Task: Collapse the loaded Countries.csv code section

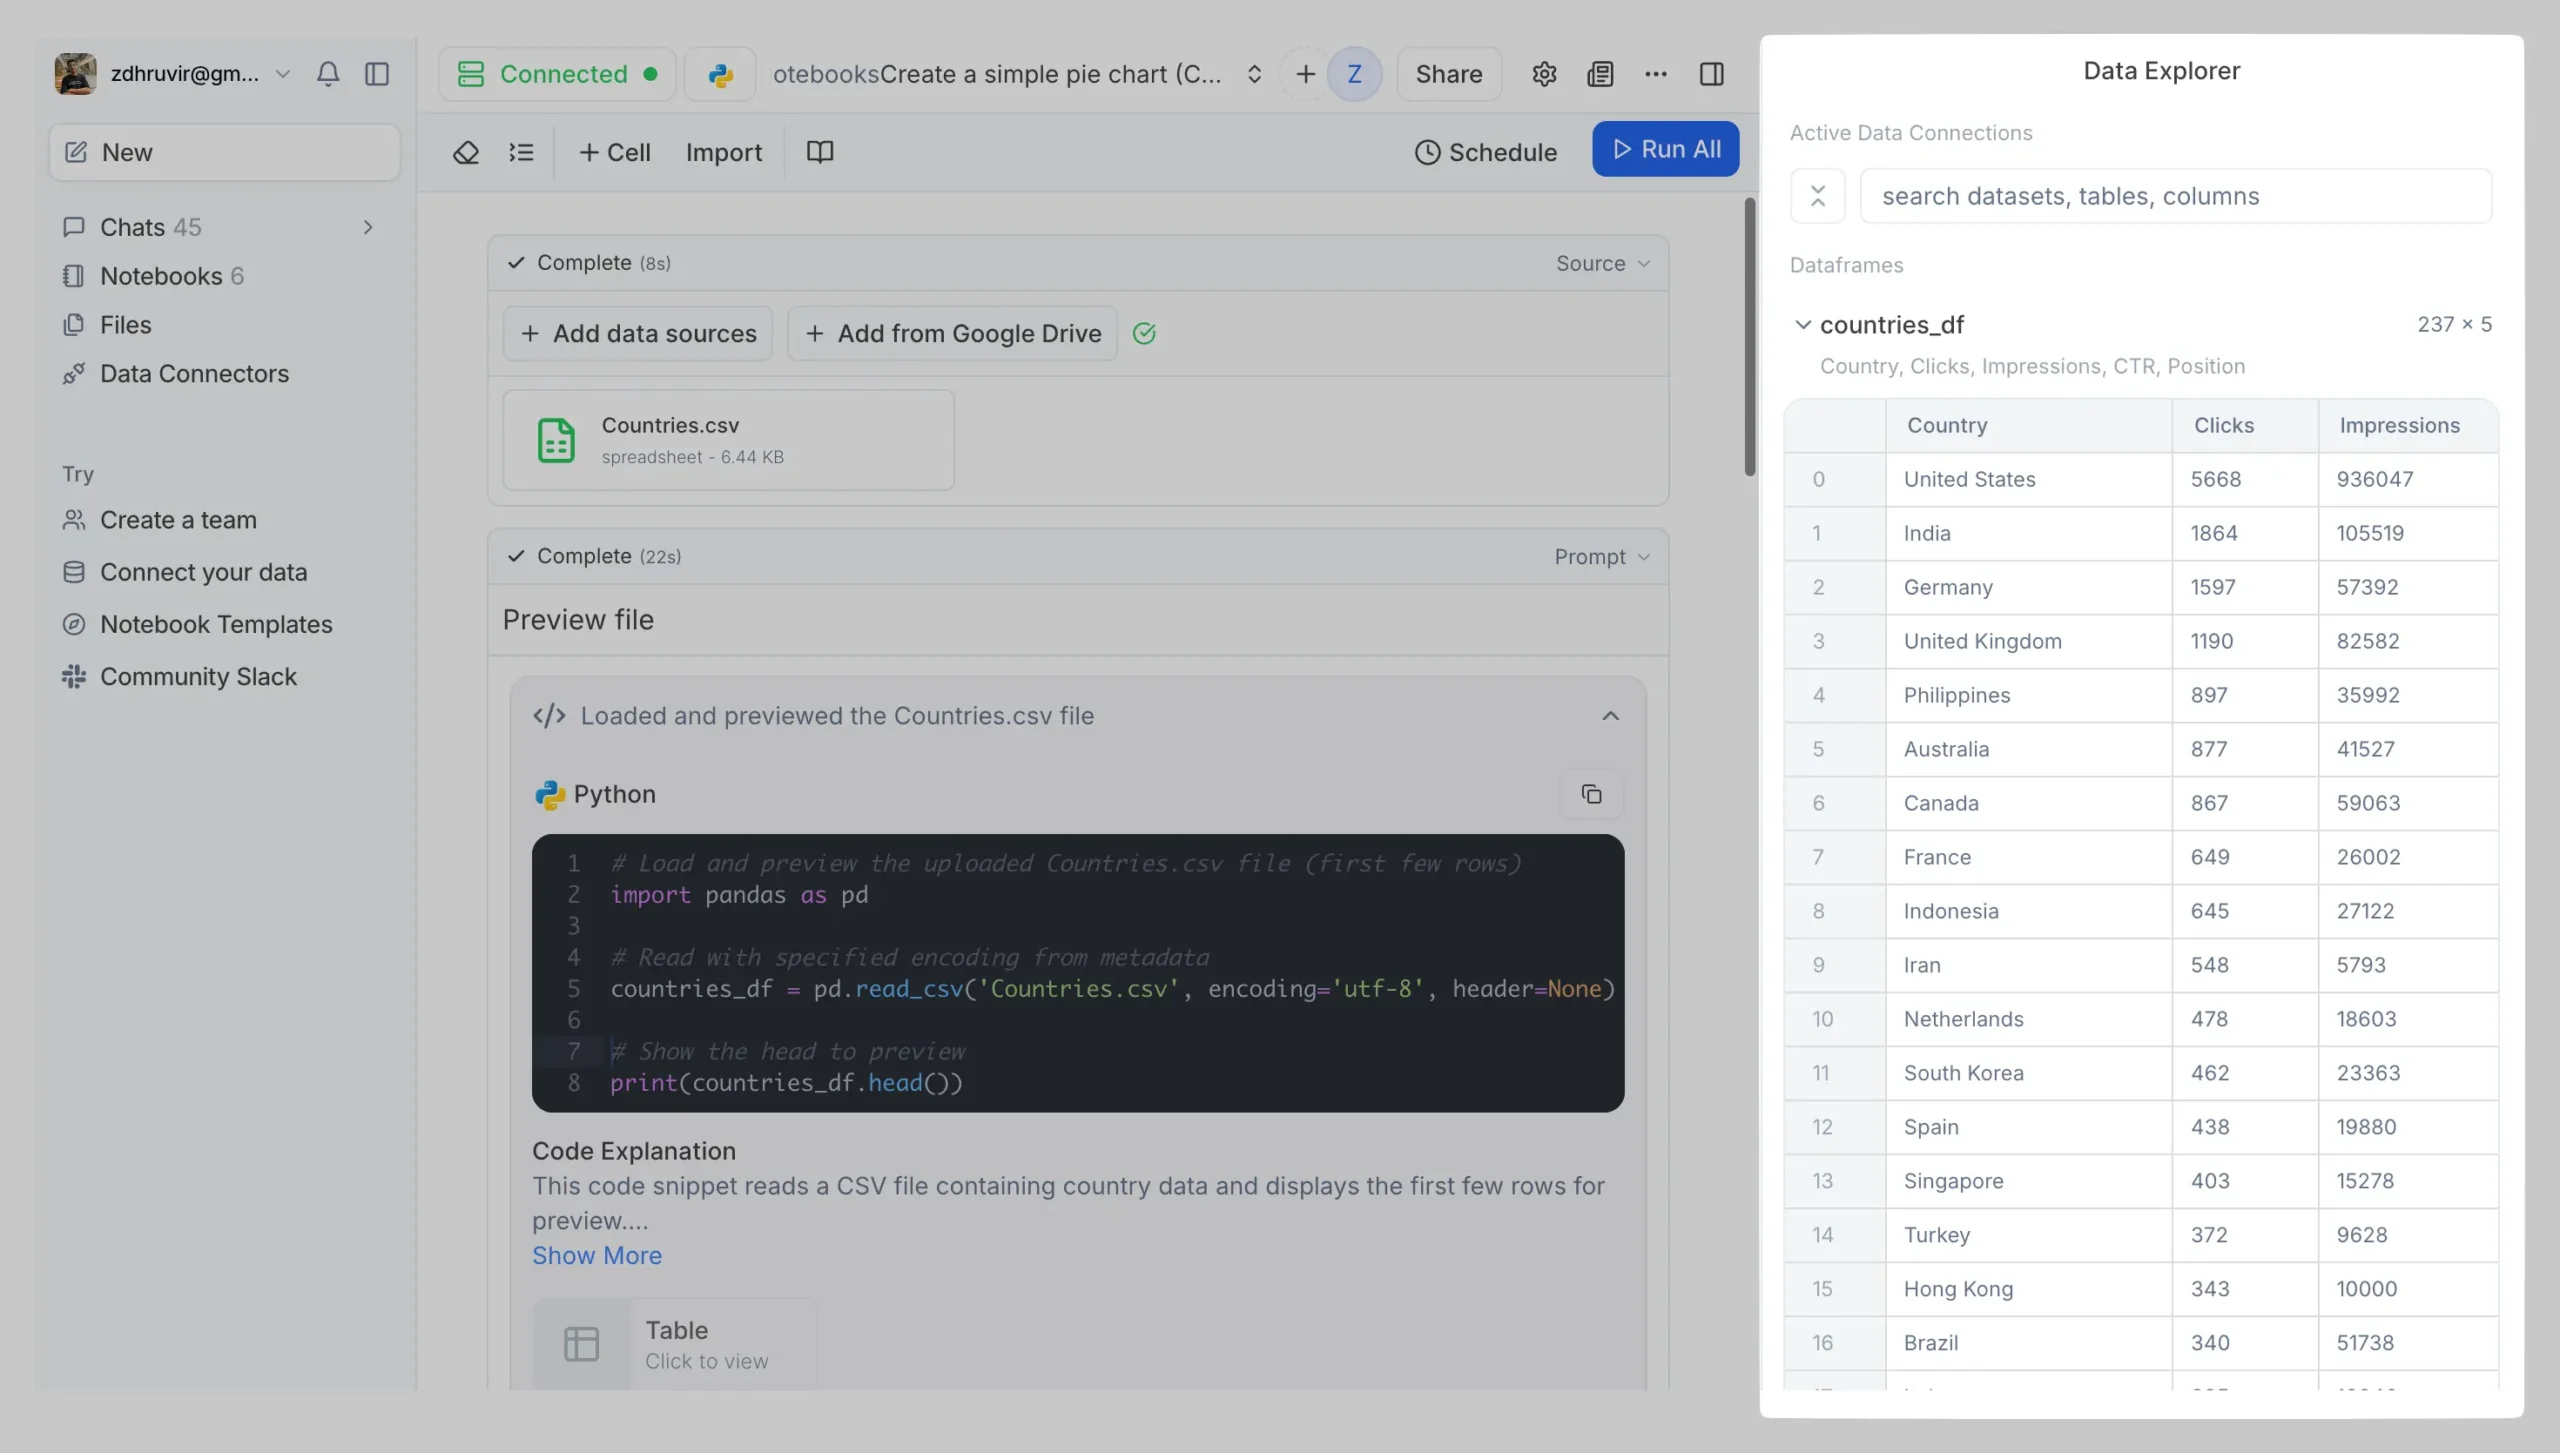Action: pos(1610,716)
